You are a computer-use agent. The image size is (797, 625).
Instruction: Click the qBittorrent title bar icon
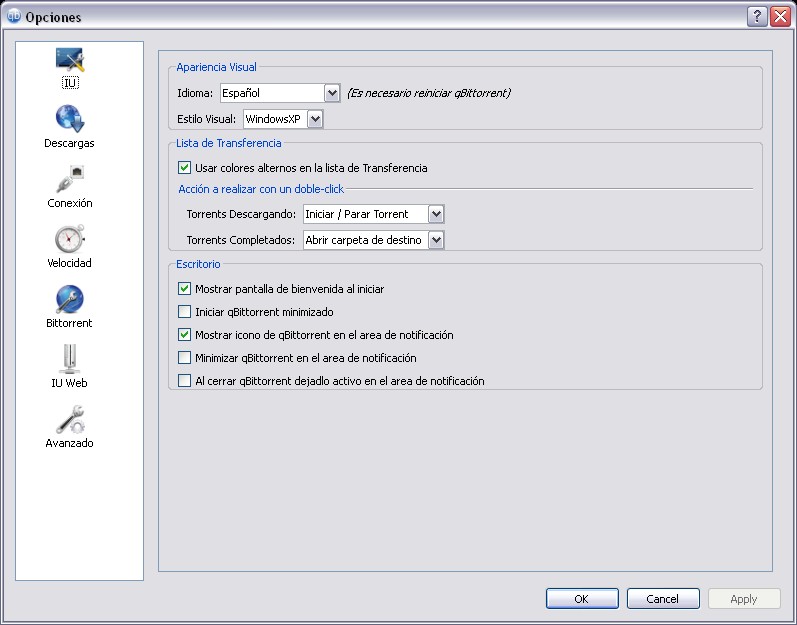[x=14, y=16]
